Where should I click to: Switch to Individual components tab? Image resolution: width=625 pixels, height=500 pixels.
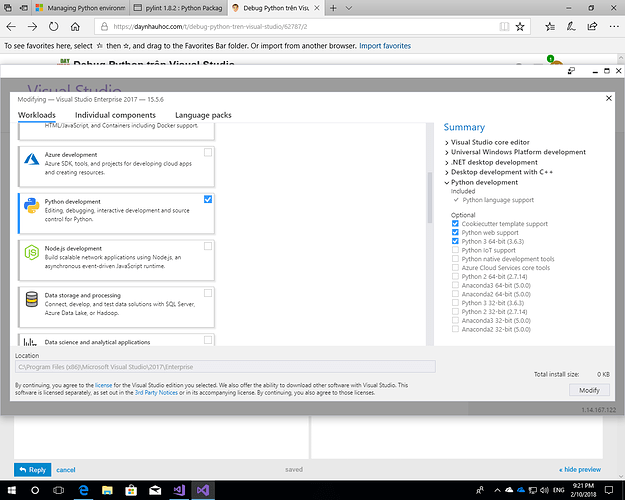click(115, 115)
